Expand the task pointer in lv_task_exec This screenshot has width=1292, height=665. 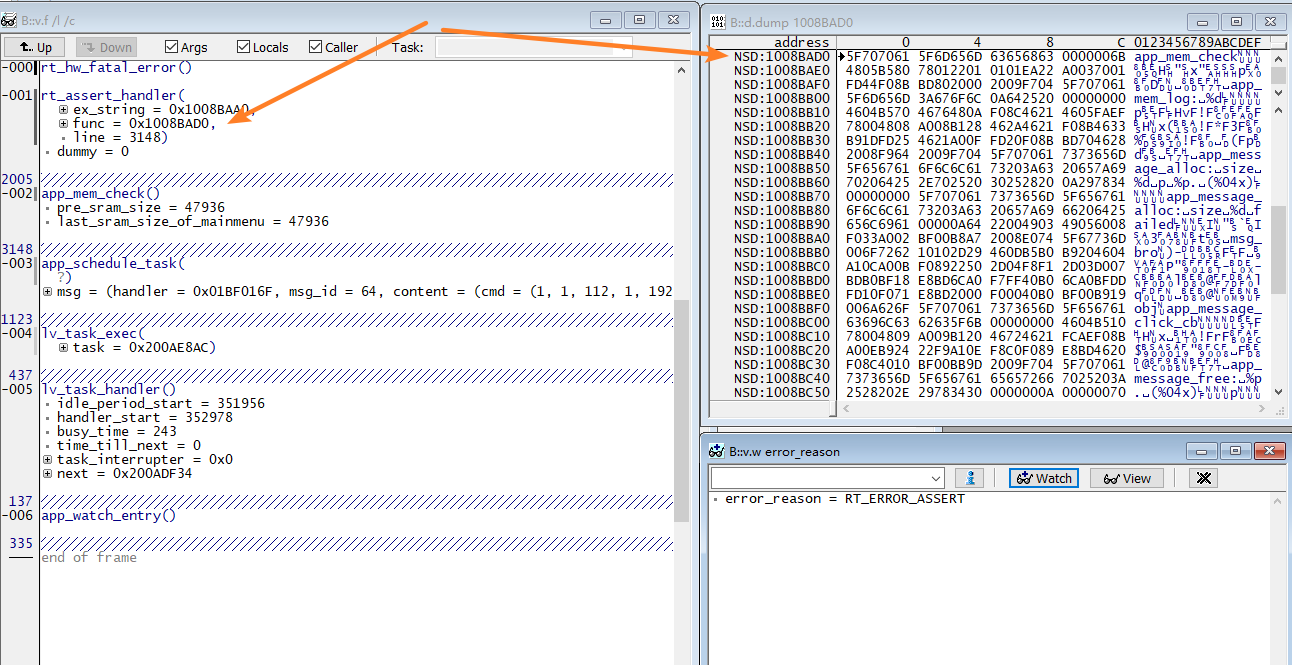[64, 348]
